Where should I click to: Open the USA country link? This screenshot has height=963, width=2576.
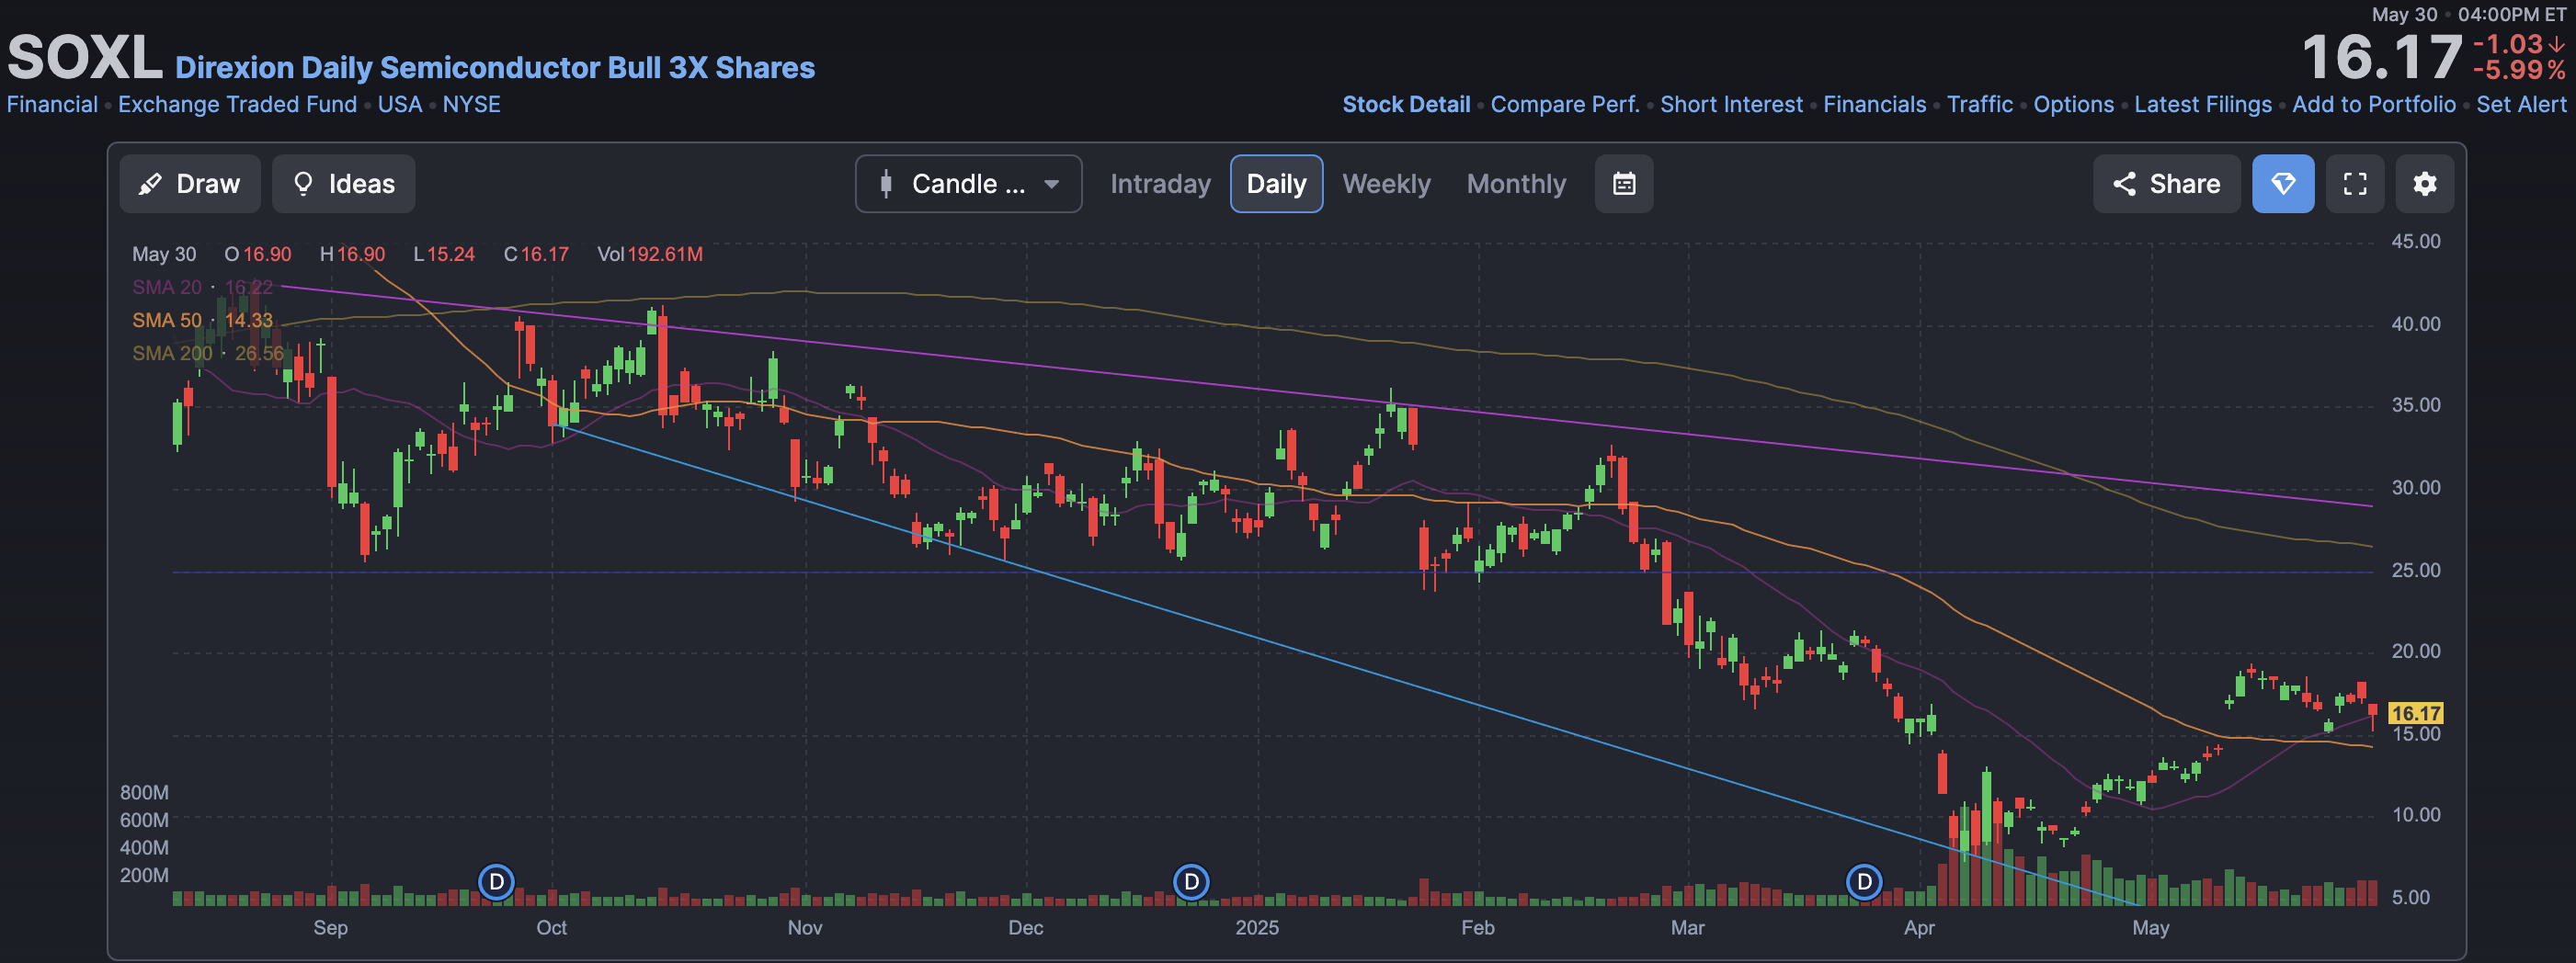coord(400,104)
